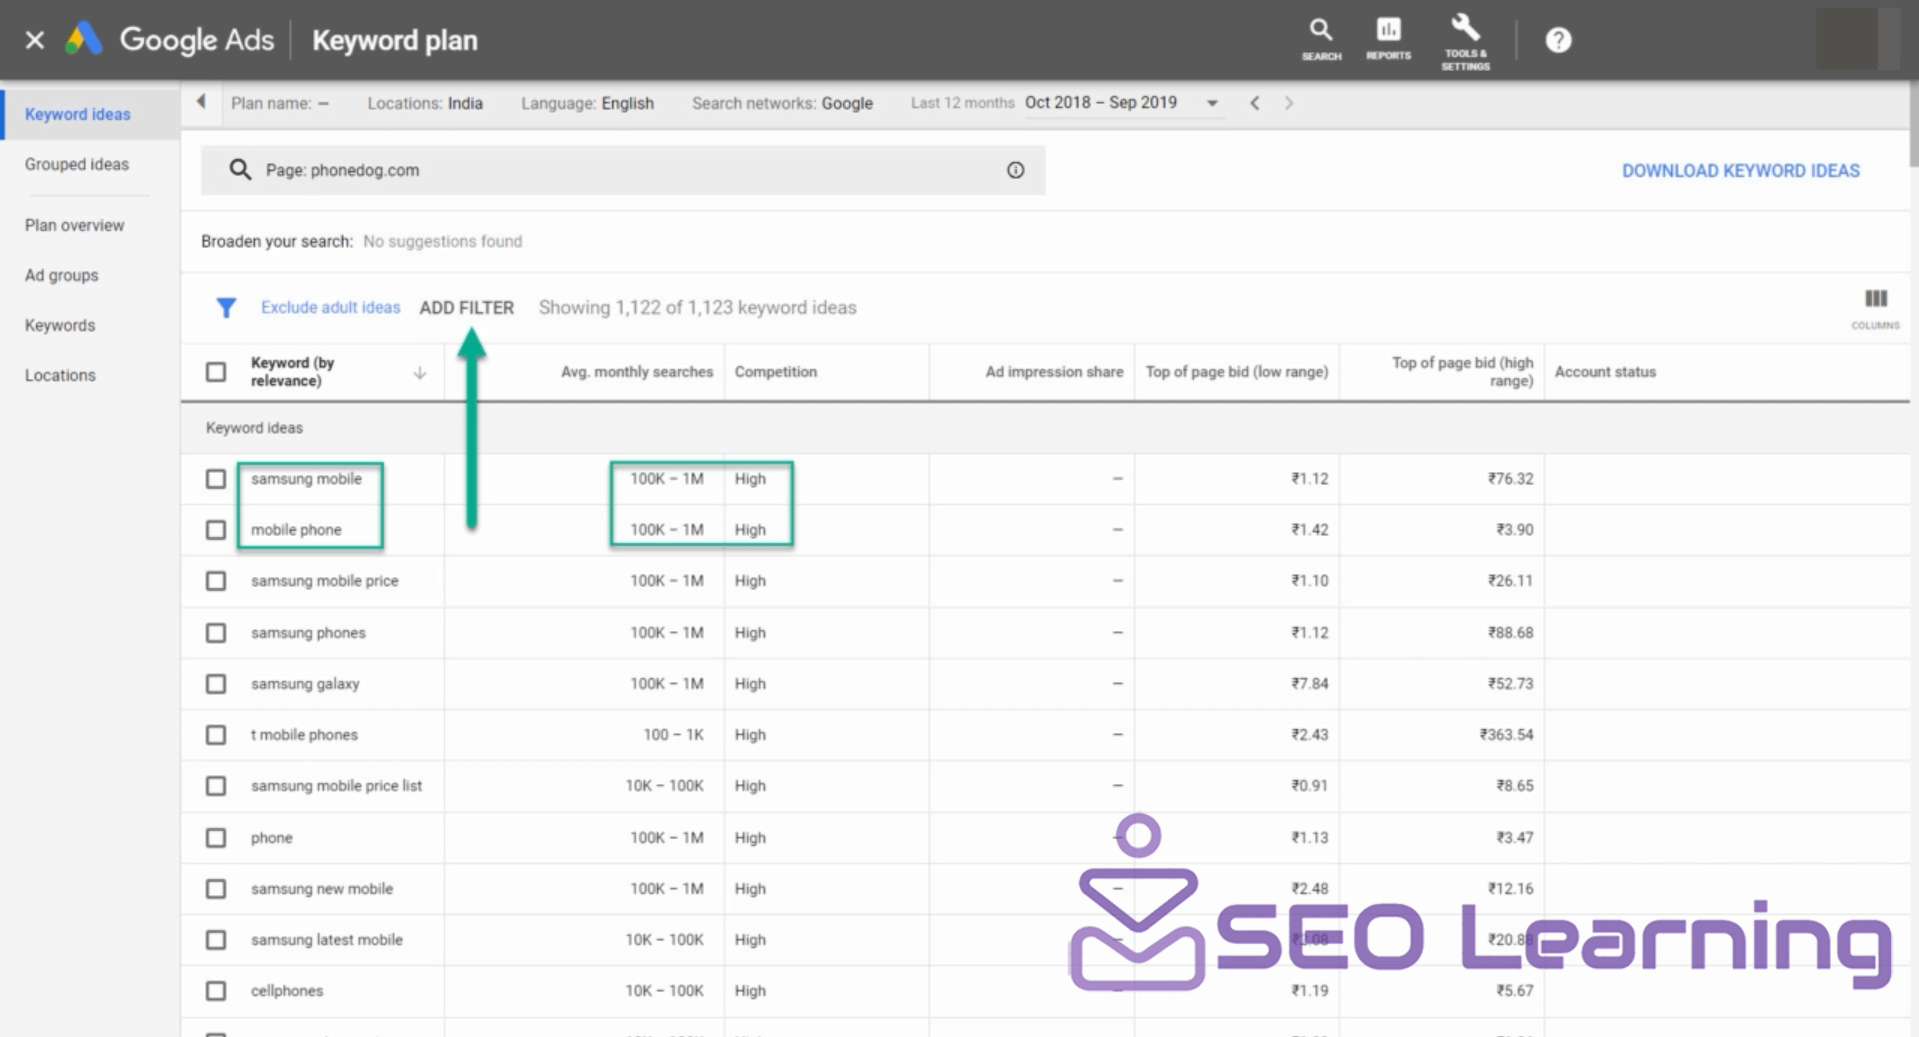The image size is (1919, 1037).
Task: Click ADD FILTER
Action: tap(466, 308)
